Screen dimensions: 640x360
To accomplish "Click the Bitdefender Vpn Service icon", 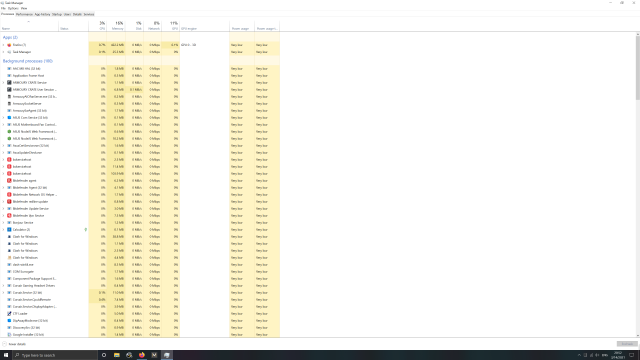I will click(x=9, y=216).
